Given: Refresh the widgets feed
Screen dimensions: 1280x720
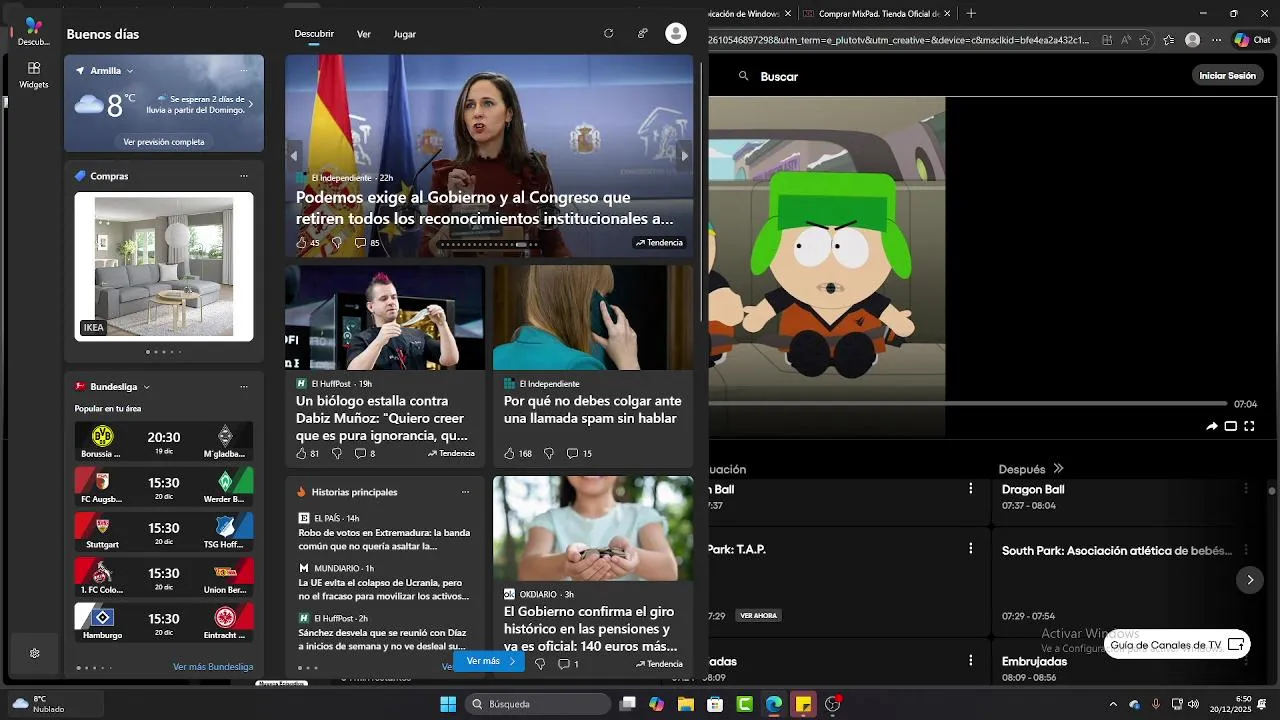Looking at the screenshot, I should coord(608,33).
